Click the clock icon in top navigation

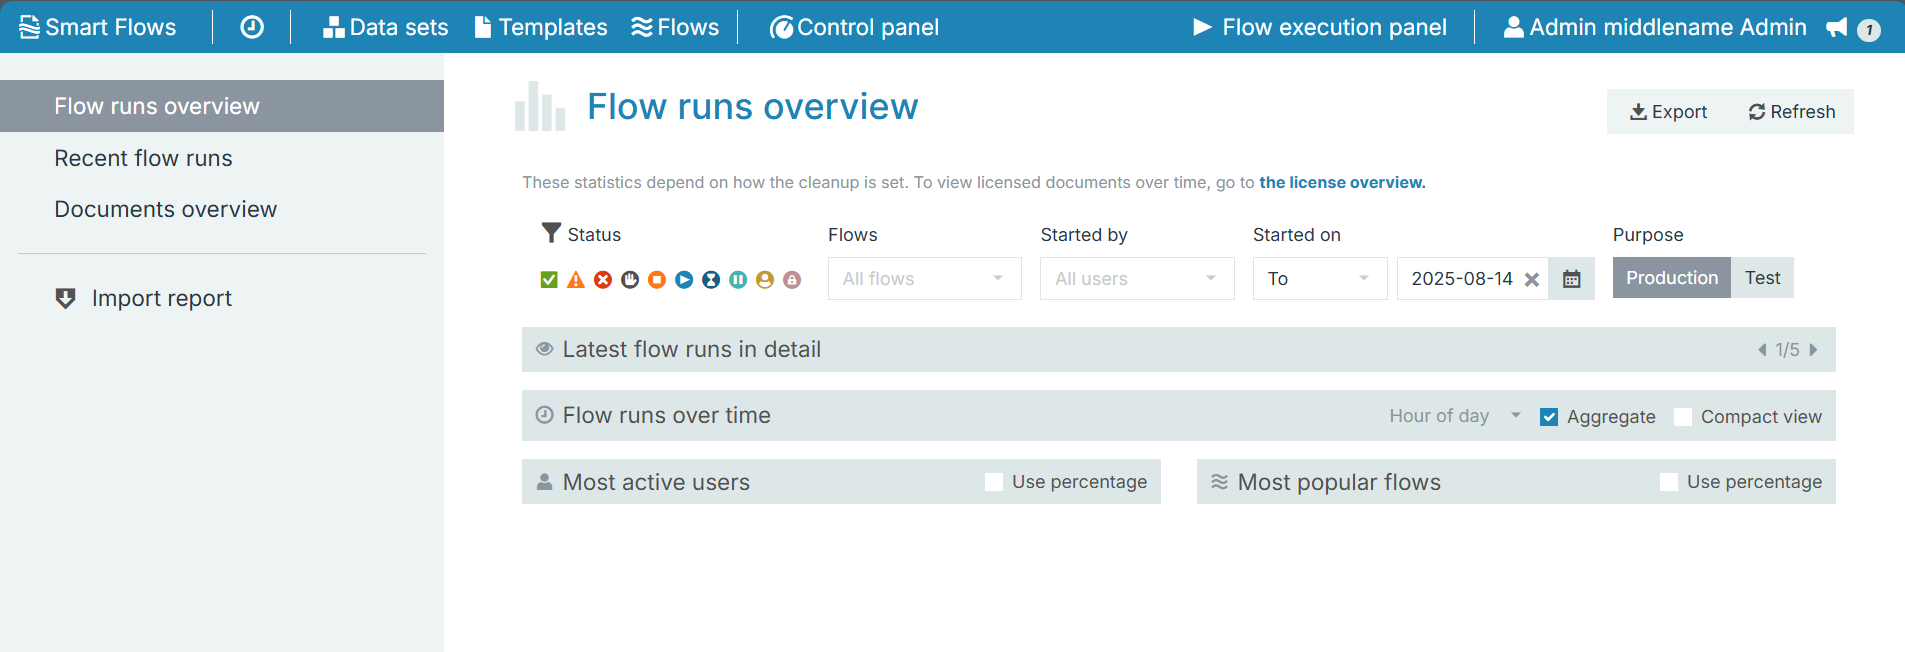point(252,27)
